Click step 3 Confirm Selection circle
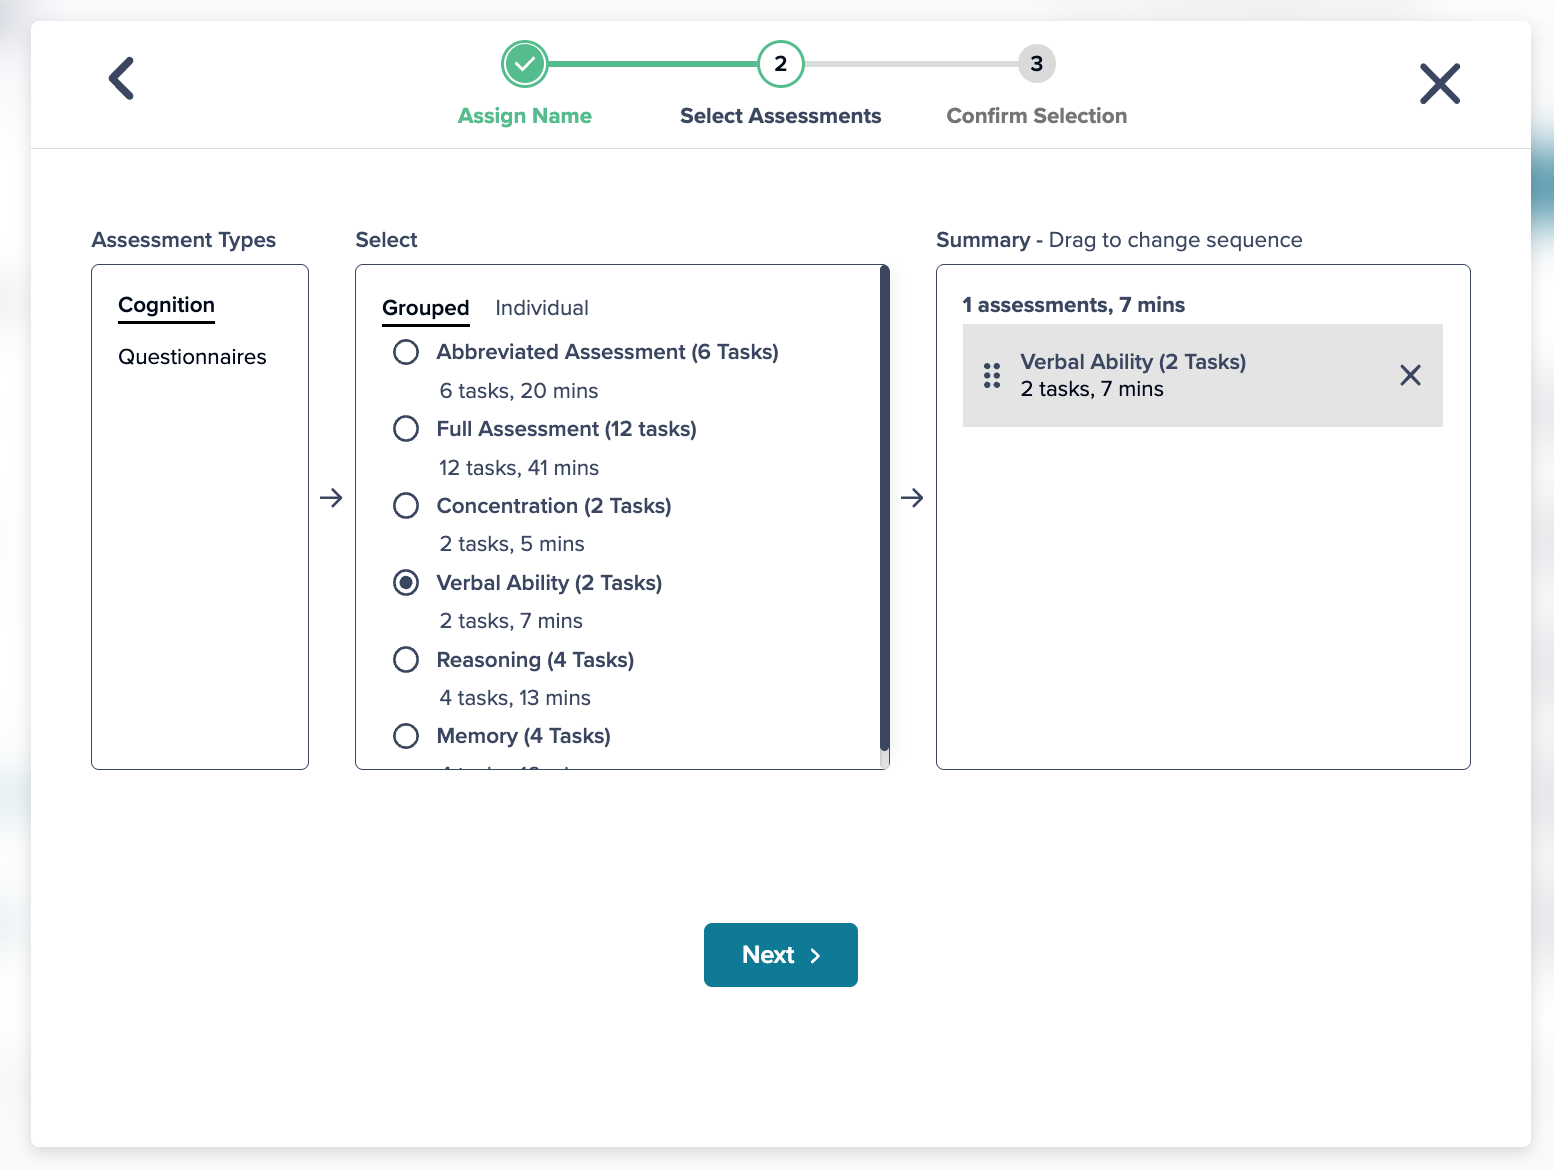This screenshot has height=1170, width=1554. pyautogui.click(x=1036, y=63)
